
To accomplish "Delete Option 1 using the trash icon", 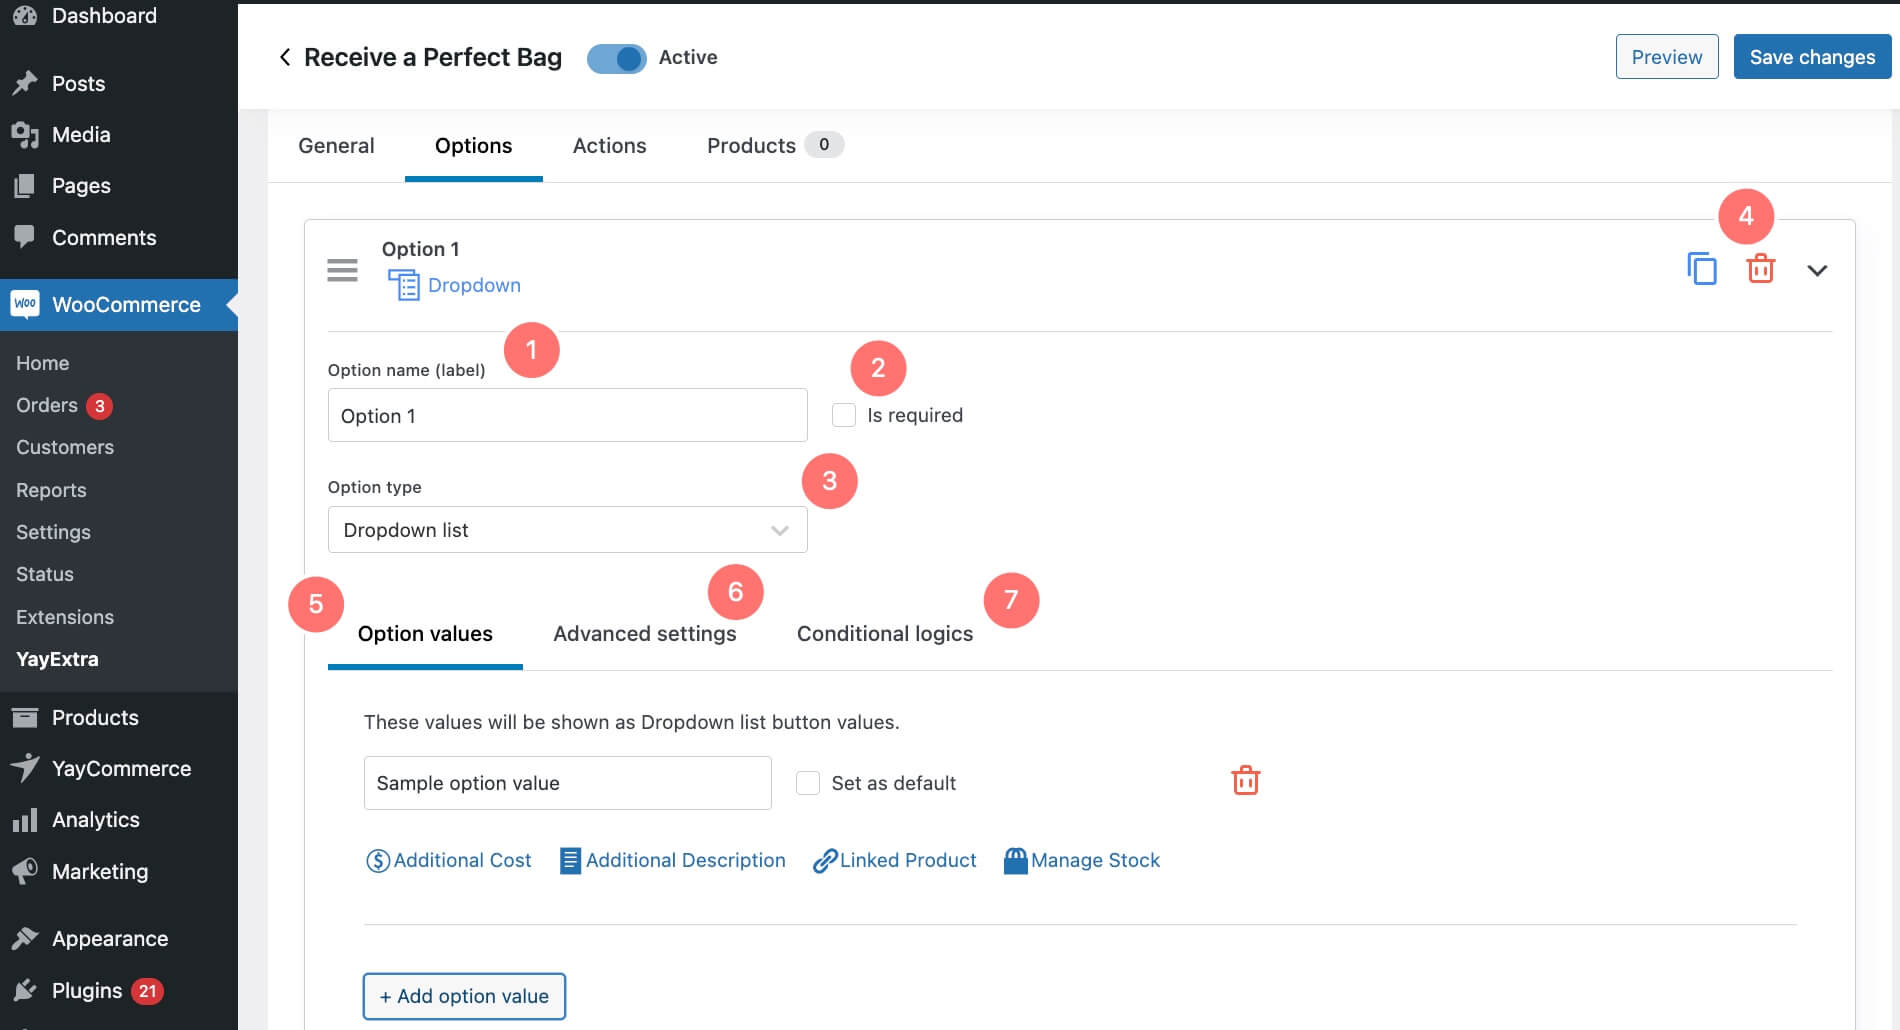I will (x=1760, y=268).
